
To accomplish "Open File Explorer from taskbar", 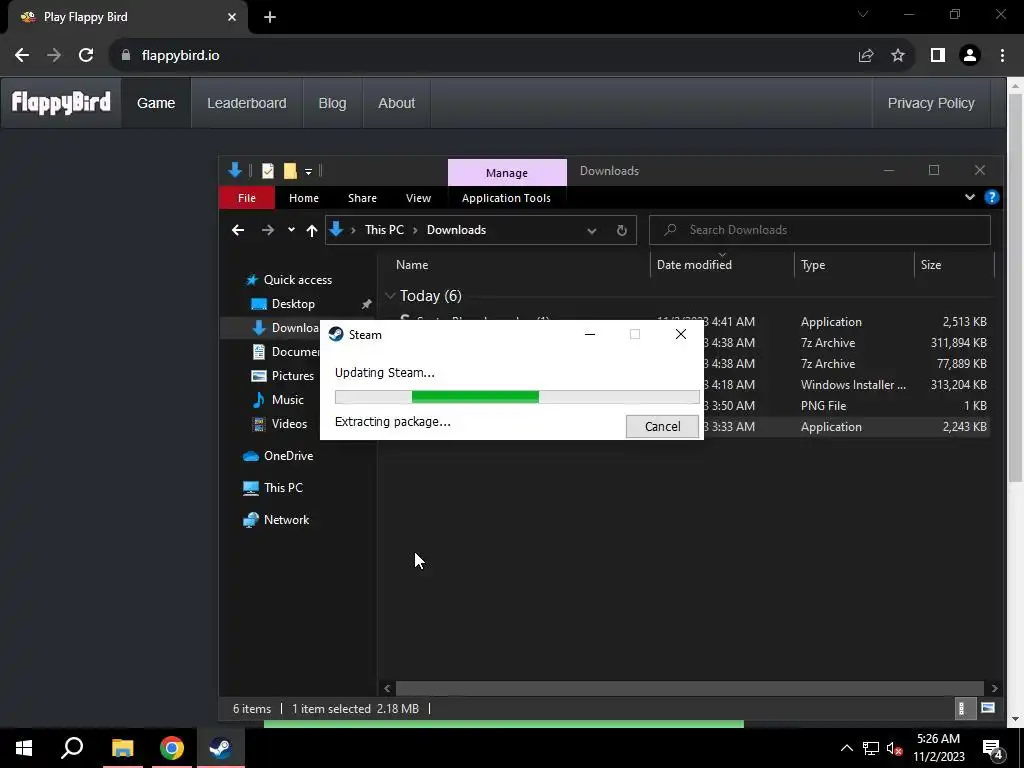I will point(122,748).
